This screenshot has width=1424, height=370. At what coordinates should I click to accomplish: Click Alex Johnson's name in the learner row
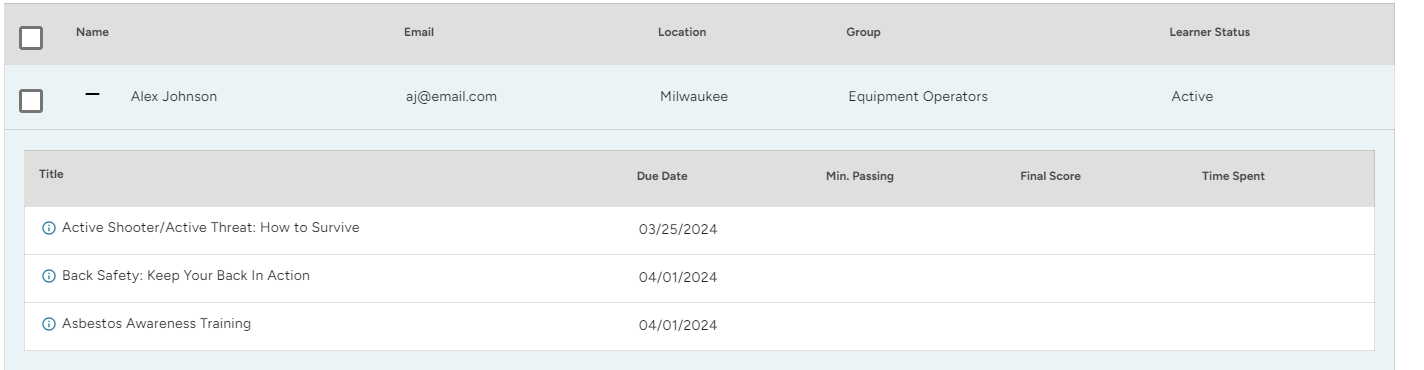pyautogui.click(x=174, y=97)
